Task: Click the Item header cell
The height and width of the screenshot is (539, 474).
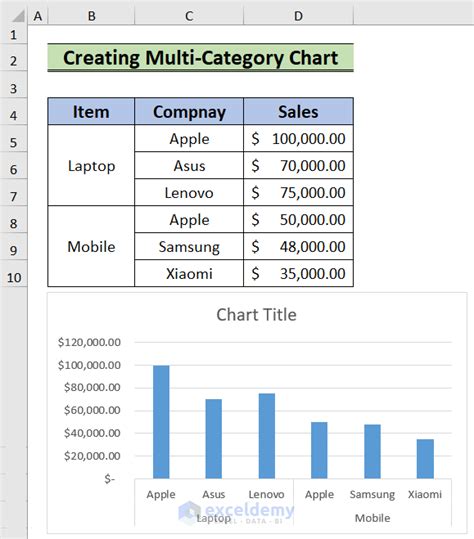Action: click(91, 112)
